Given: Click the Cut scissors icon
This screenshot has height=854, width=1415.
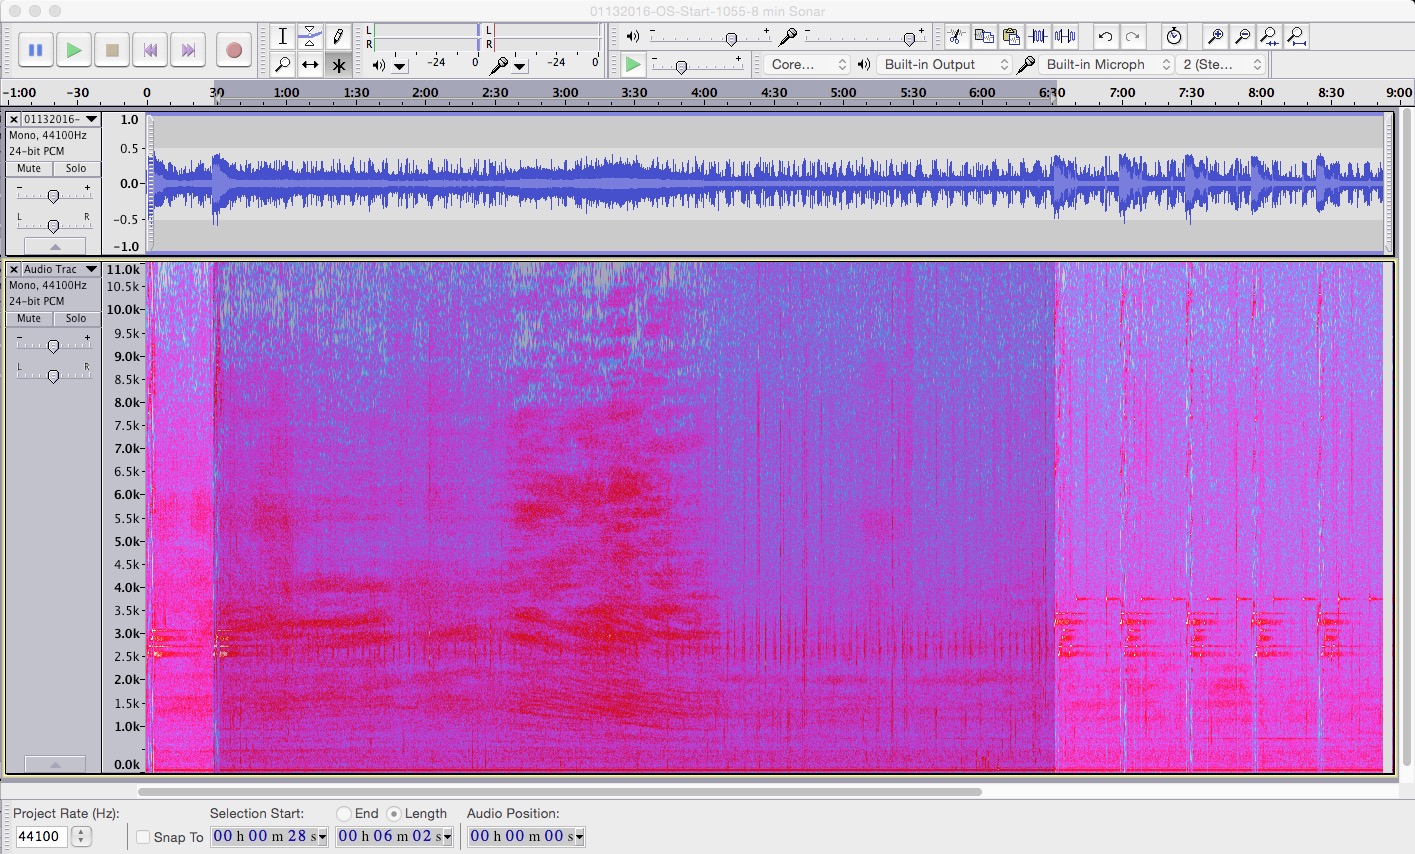Looking at the screenshot, I should (956, 37).
